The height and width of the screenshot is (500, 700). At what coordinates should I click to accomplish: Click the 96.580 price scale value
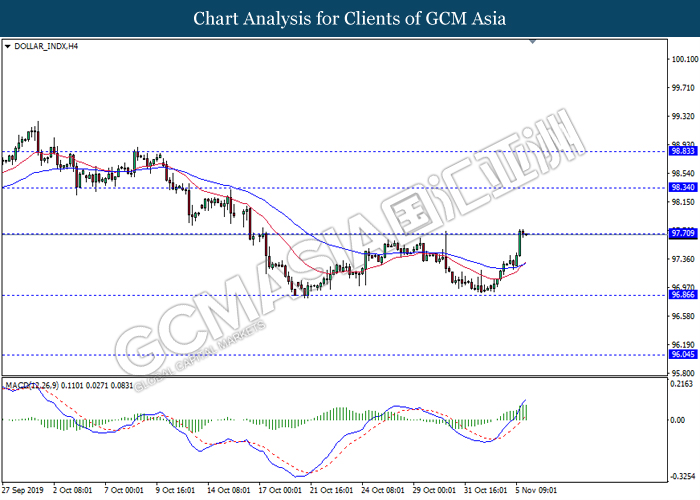[683, 316]
